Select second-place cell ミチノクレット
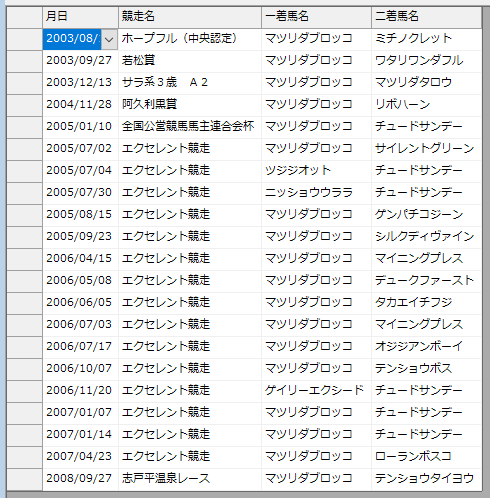Image resolution: width=490 pixels, height=498 pixels. coord(426,39)
